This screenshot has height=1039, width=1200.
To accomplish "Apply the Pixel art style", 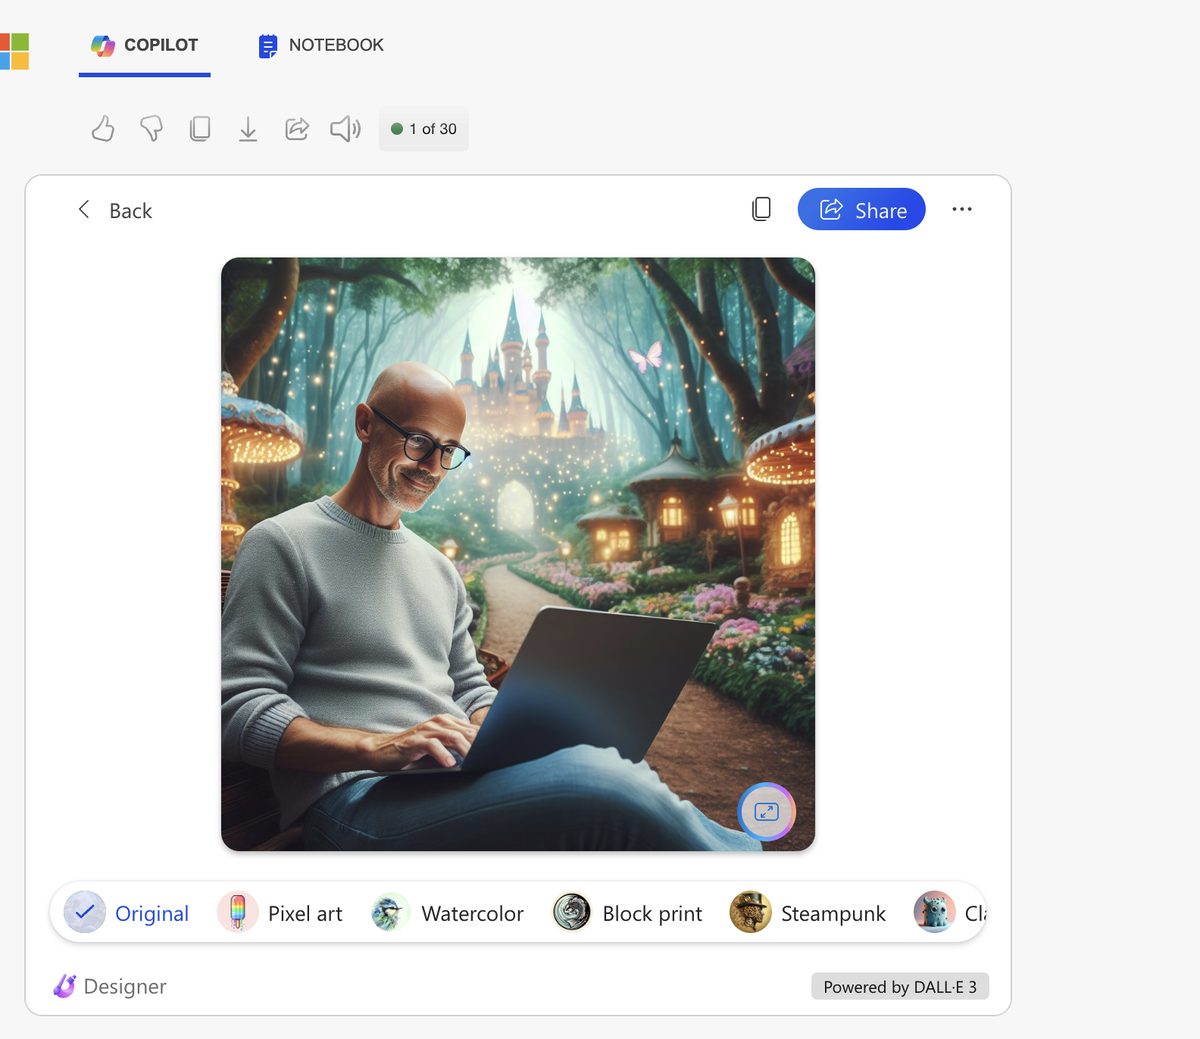I will tap(281, 913).
